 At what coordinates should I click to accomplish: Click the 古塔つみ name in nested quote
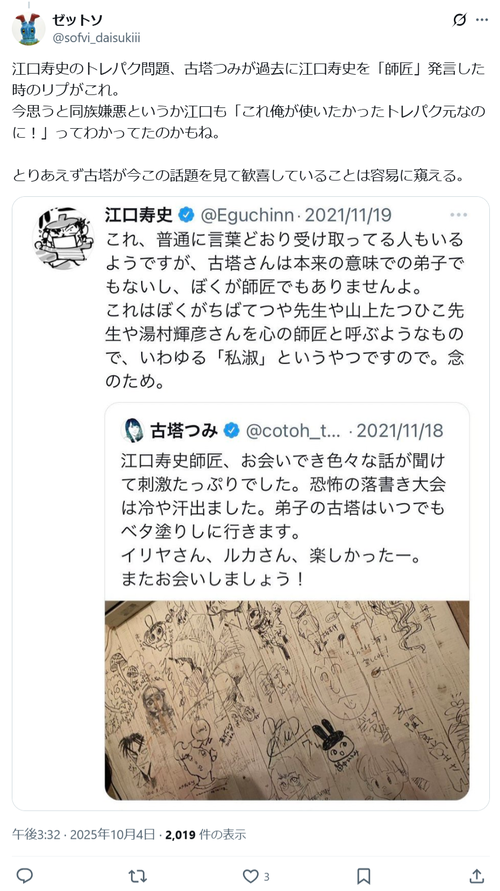[184, 431]
